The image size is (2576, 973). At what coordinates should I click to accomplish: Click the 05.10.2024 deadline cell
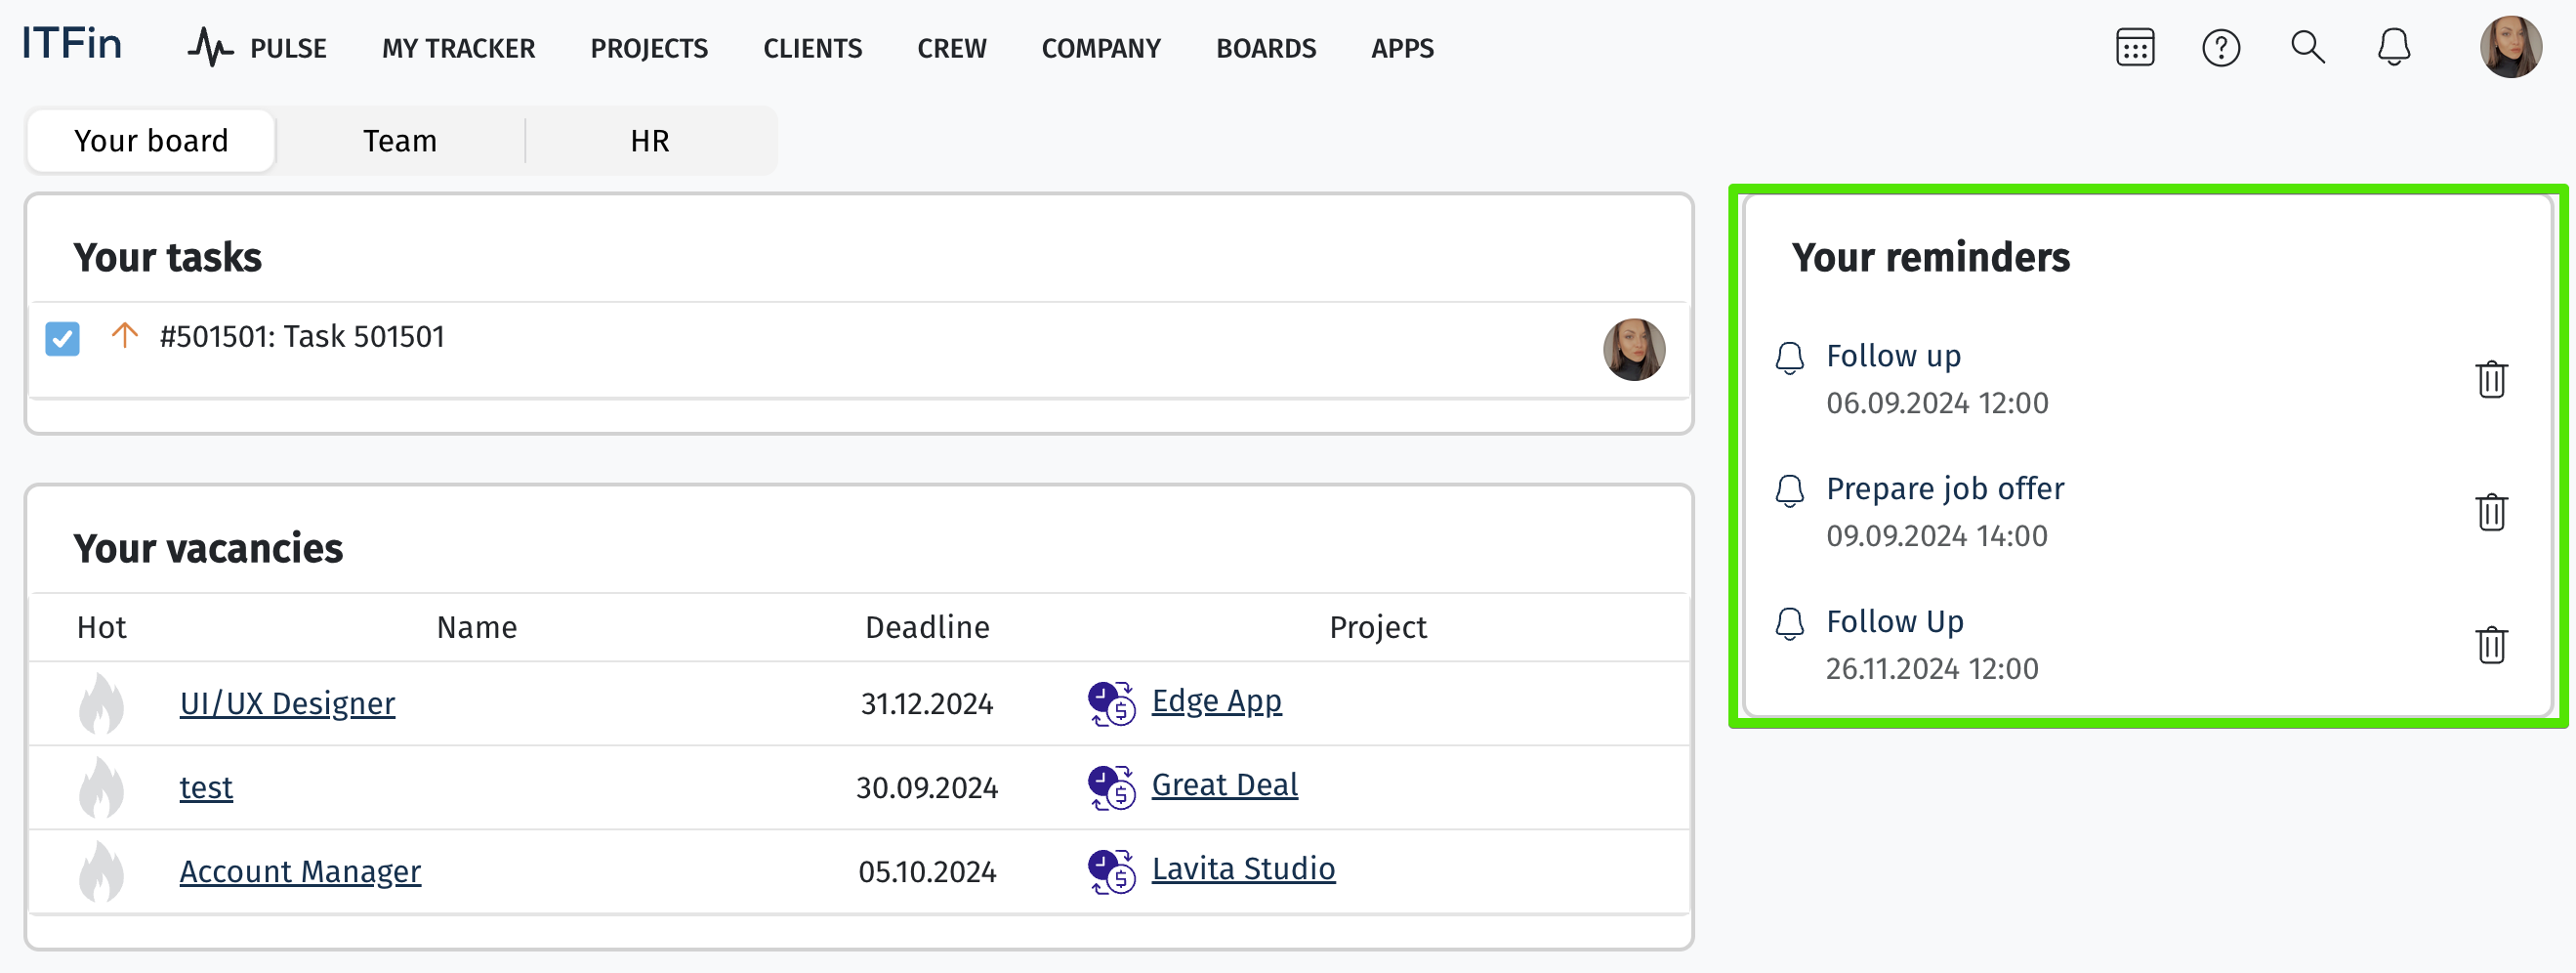[927, 872]
